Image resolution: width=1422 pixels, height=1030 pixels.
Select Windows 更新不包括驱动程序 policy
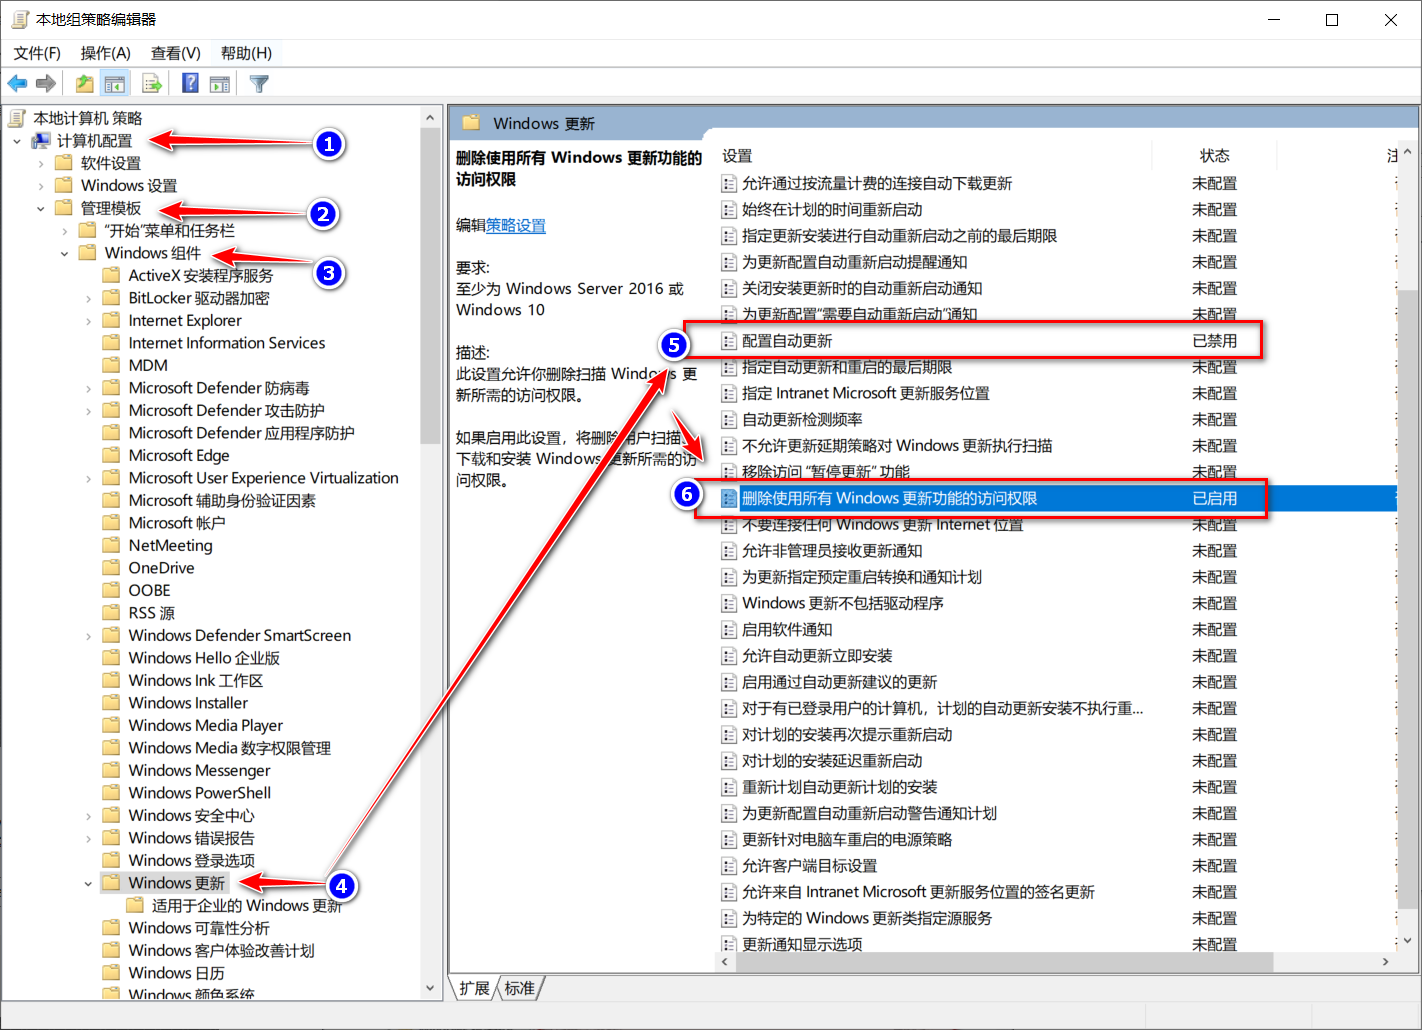[843, 603]
